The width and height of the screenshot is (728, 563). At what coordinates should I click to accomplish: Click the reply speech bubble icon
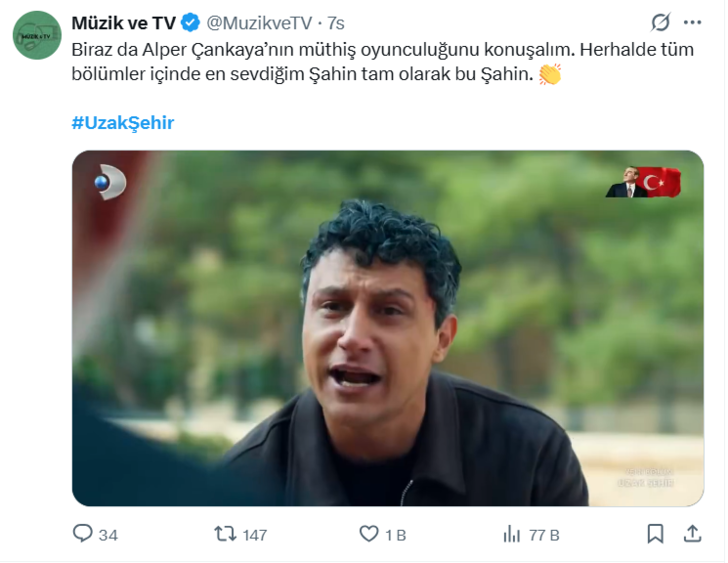click(83, 534)
